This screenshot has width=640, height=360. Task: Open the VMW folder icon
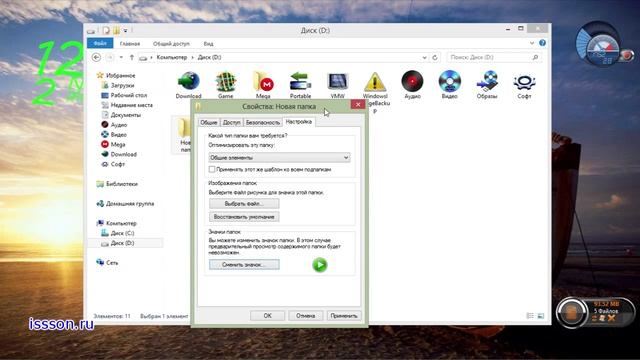tap(338, 81)
